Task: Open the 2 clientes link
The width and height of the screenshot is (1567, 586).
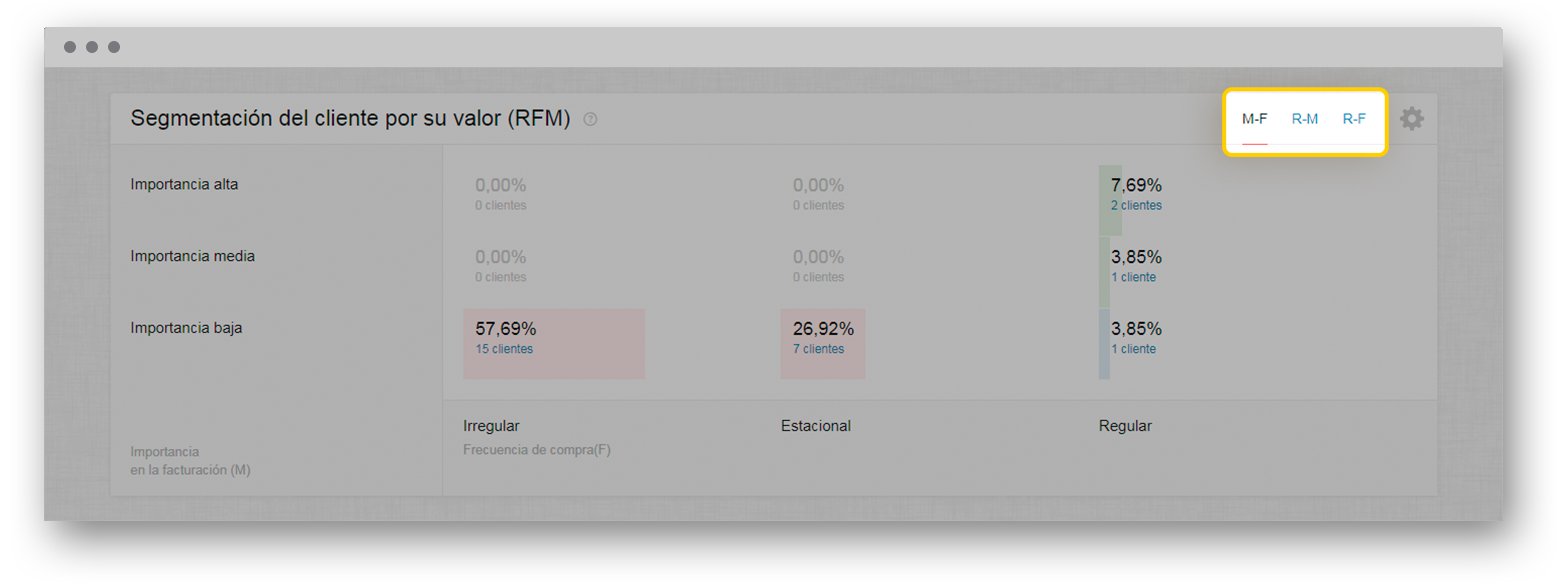Action: pyautogui.click(x=1136, y=205)
